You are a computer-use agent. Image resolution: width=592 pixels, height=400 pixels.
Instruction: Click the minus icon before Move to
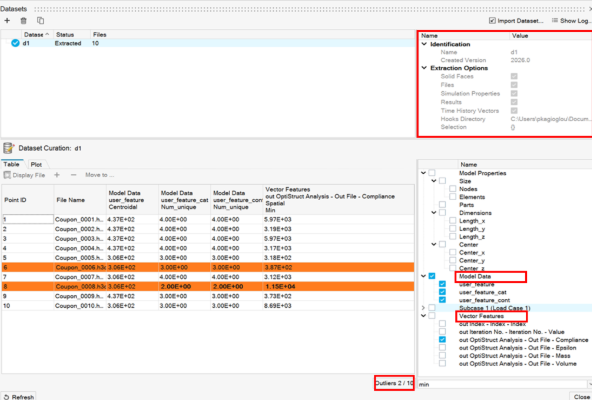click(74, 175)
